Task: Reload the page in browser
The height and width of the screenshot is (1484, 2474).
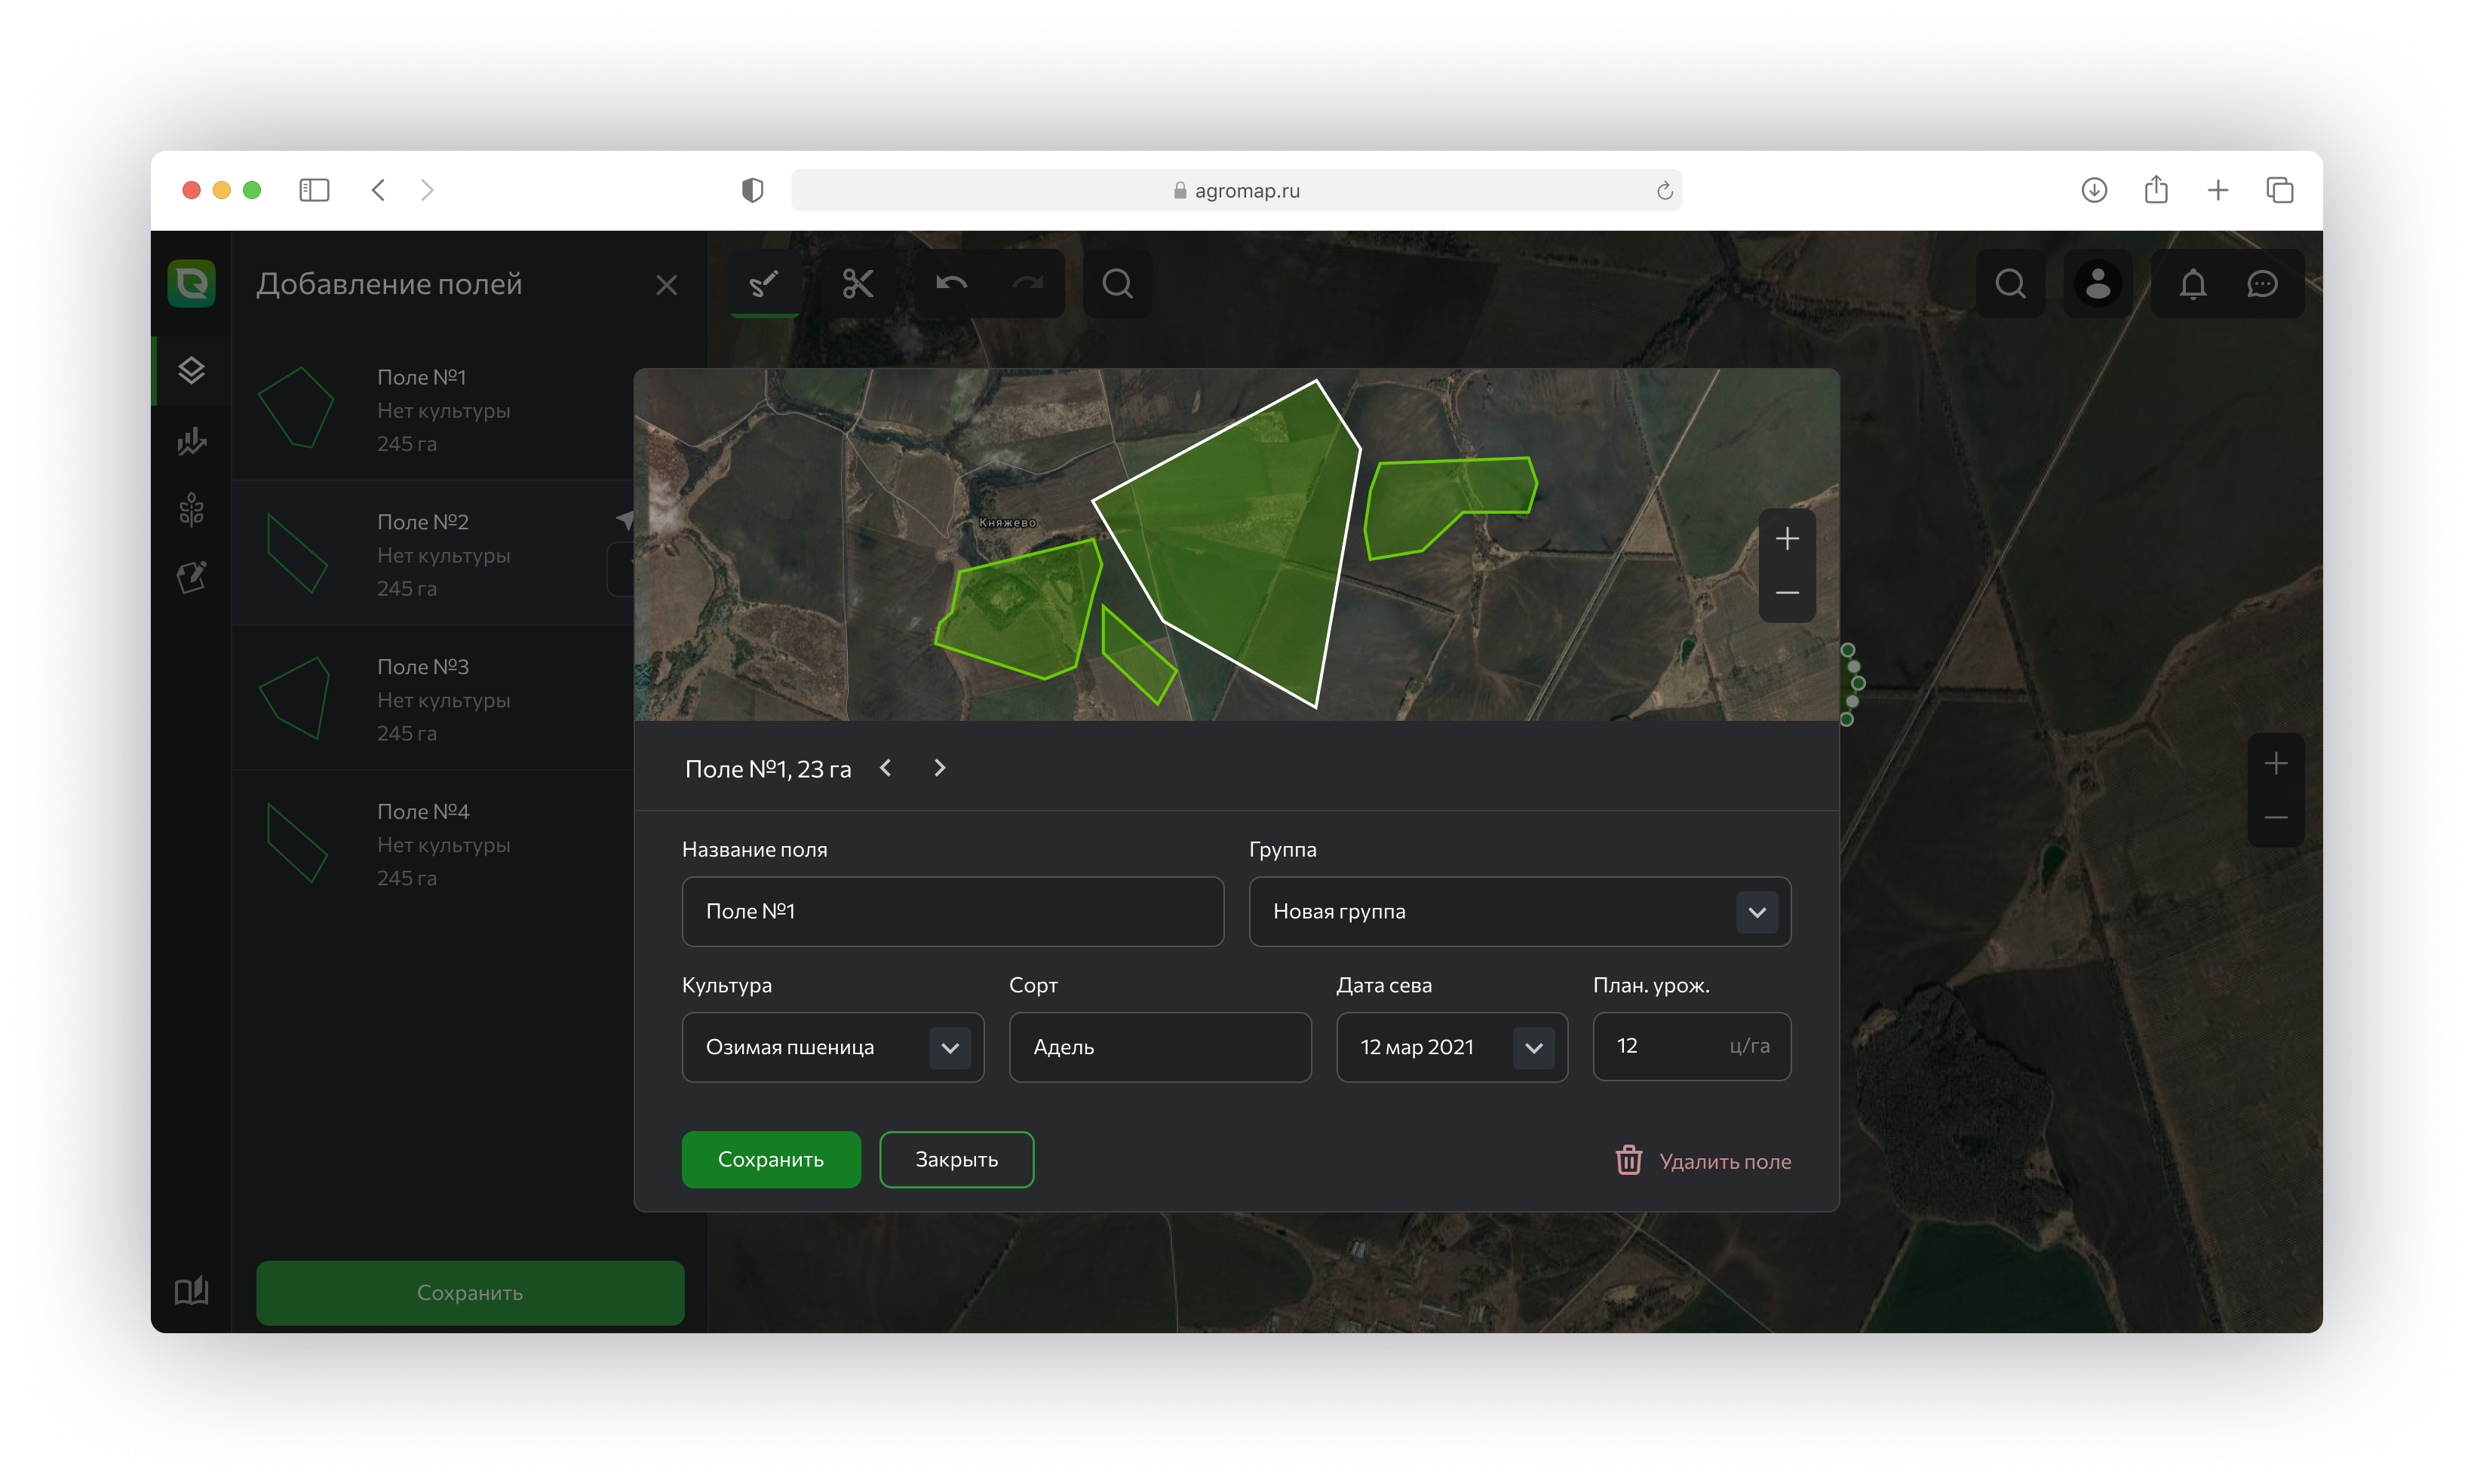Action: [x=1664, y=190]
